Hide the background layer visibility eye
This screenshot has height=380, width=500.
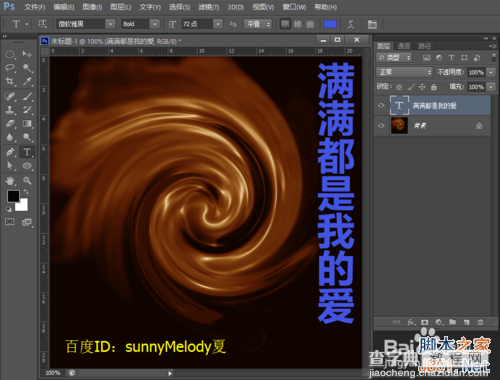(x=381, y=125)
